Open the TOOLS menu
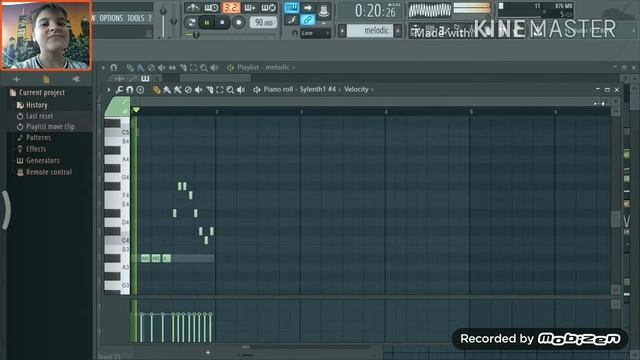The image size is (640, 360). [136, 18]
